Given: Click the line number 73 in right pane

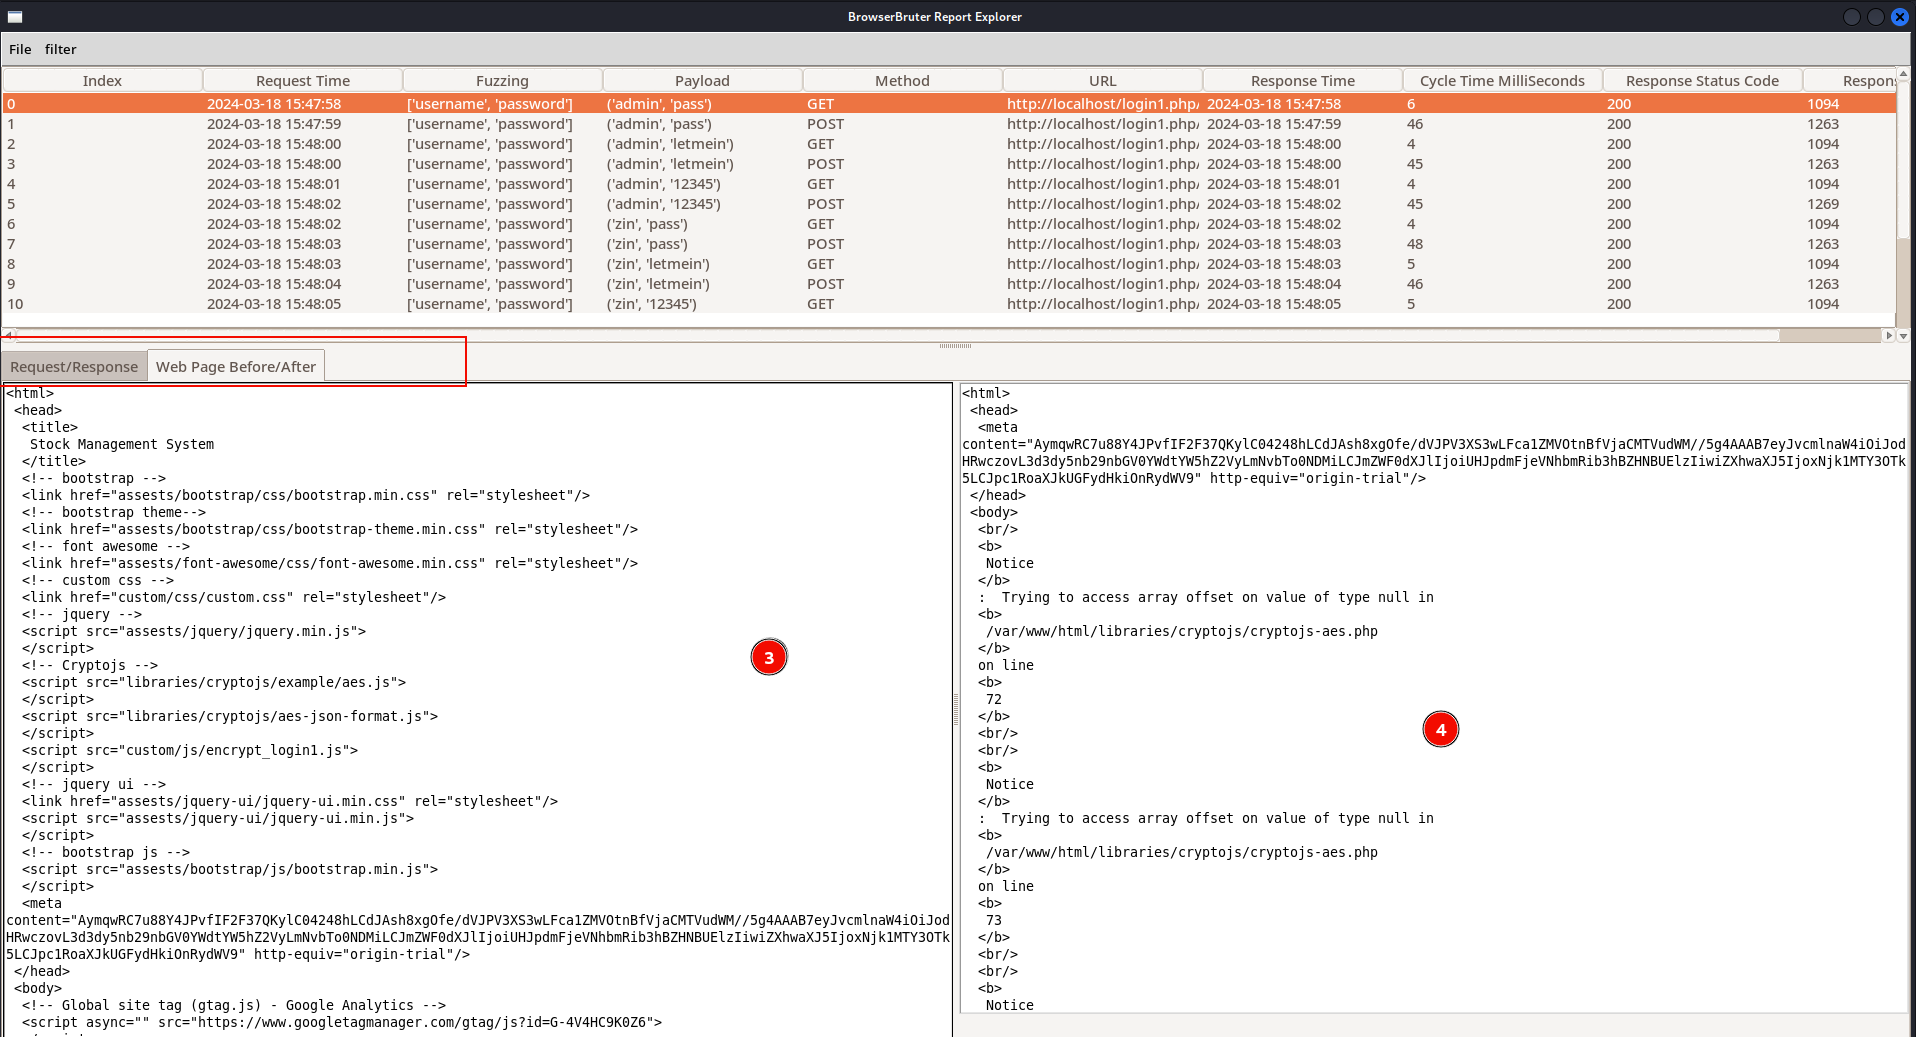Looking at the screenshot, I should coord(993,920).
